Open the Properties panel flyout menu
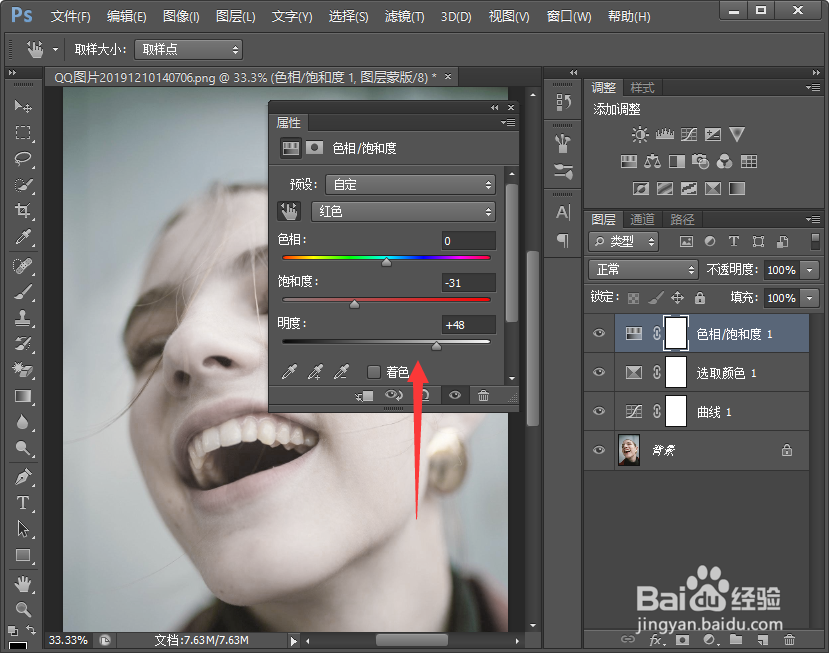 click(x=508, y=123)
